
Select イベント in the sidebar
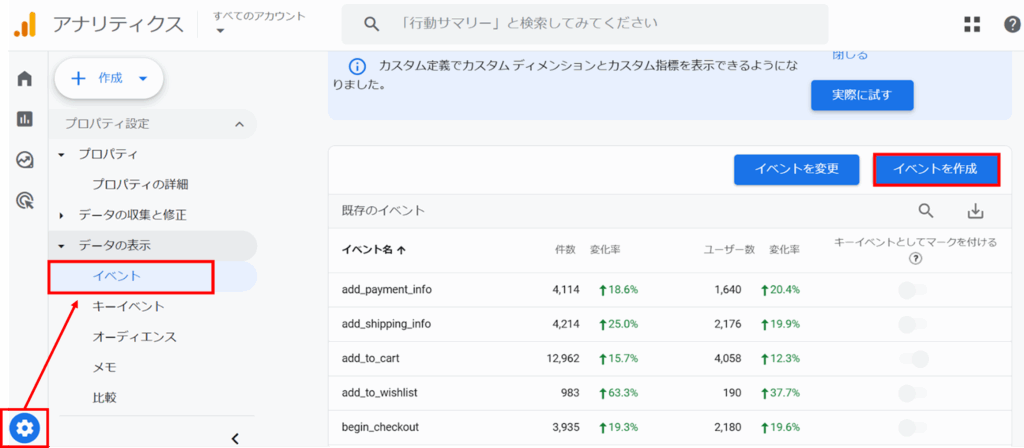coord(117,276)
